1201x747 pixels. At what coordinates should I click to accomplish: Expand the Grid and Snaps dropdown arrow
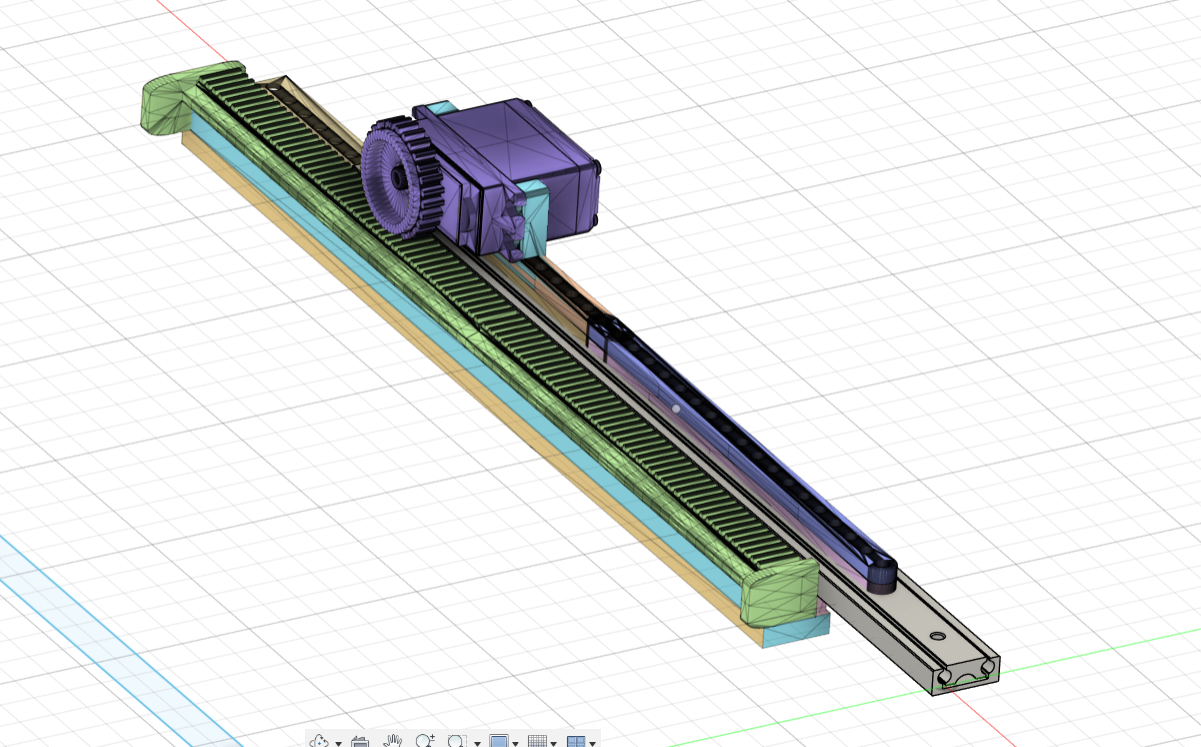[553, 744]
